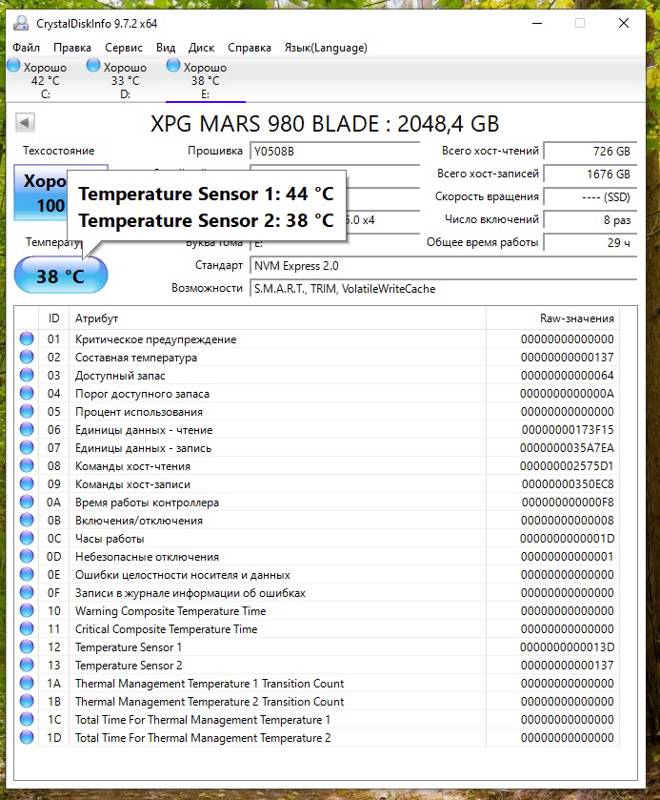Click status orb for attribute 01 row
Image resolution: width=660 pixels, height=800 pixels.
click(27, 339)
